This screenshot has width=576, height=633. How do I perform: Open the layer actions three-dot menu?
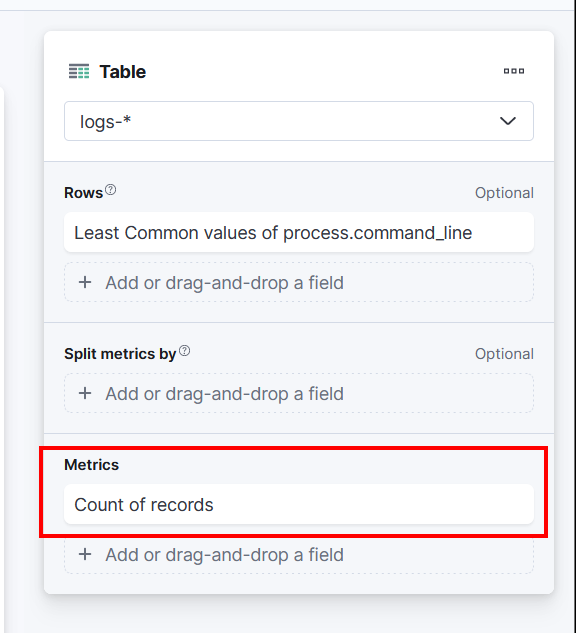pyautogui.click(x=514, y=71)
